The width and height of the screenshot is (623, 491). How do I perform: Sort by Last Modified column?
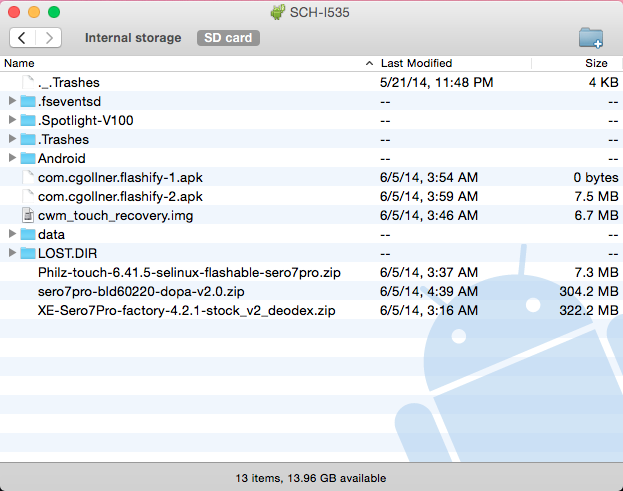click(x=450, y=63)
